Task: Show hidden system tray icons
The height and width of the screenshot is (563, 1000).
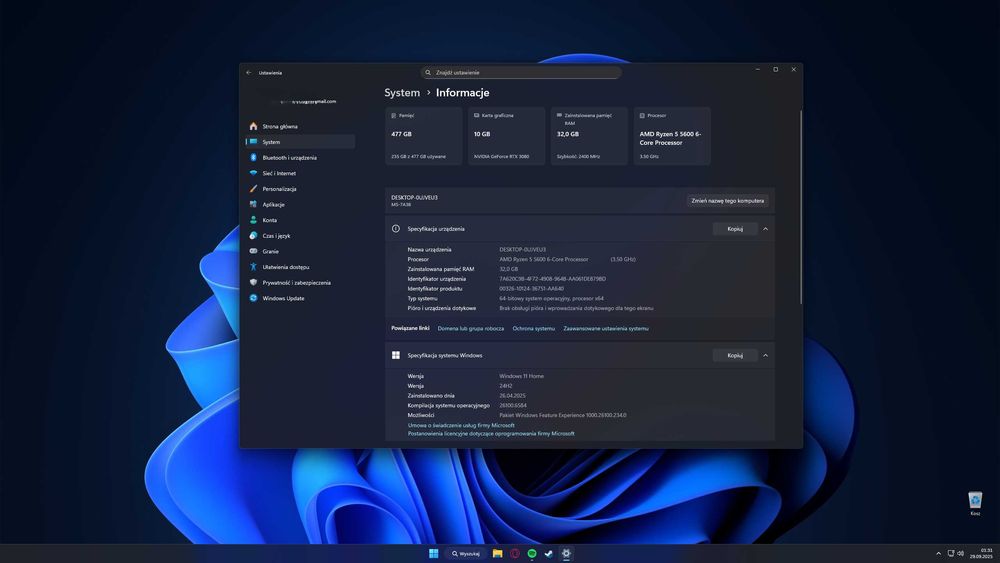Action: [938, 553]
